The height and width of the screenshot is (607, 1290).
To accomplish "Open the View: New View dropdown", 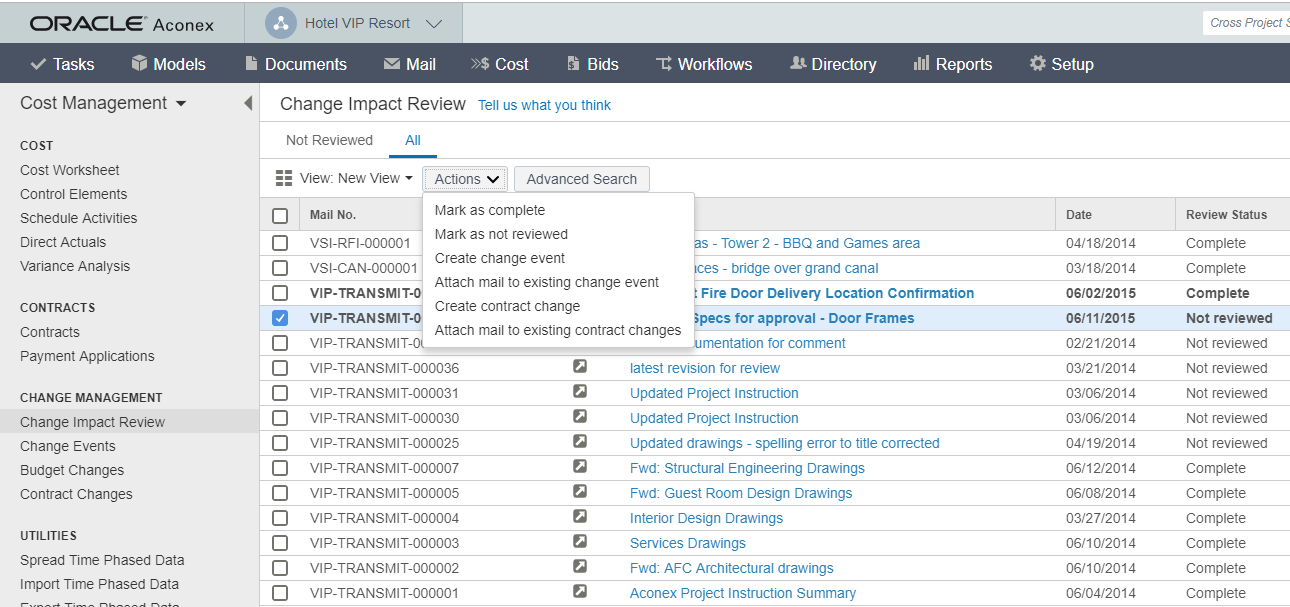I will coord(357,179).
